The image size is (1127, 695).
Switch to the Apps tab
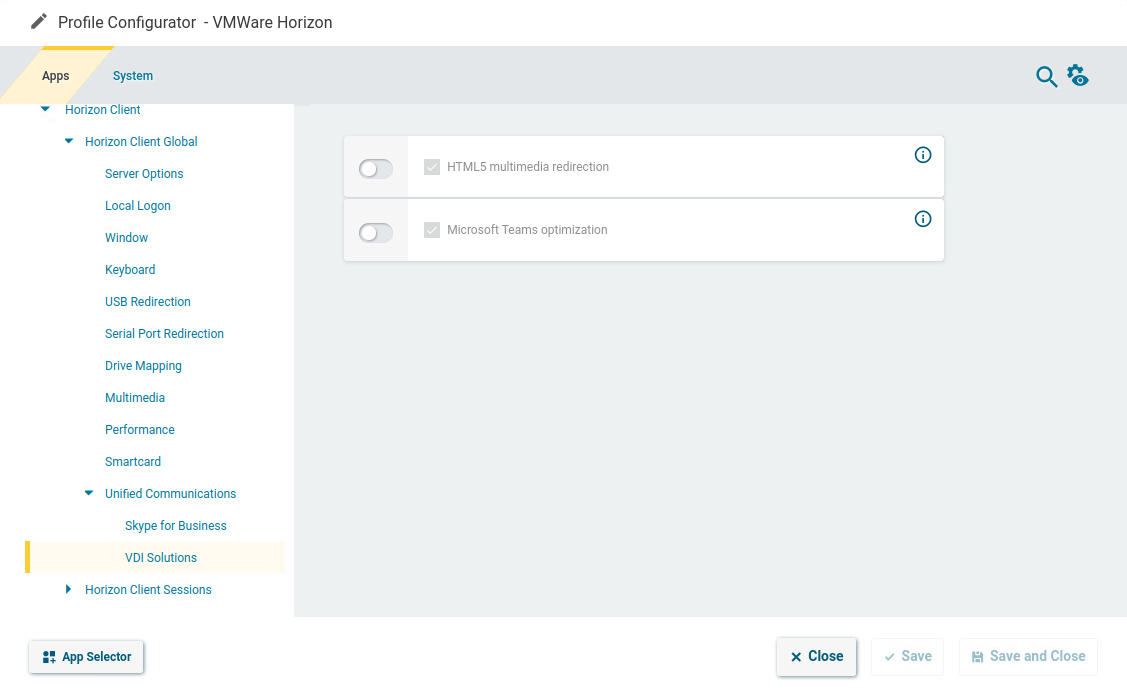(x=55, y=75)
